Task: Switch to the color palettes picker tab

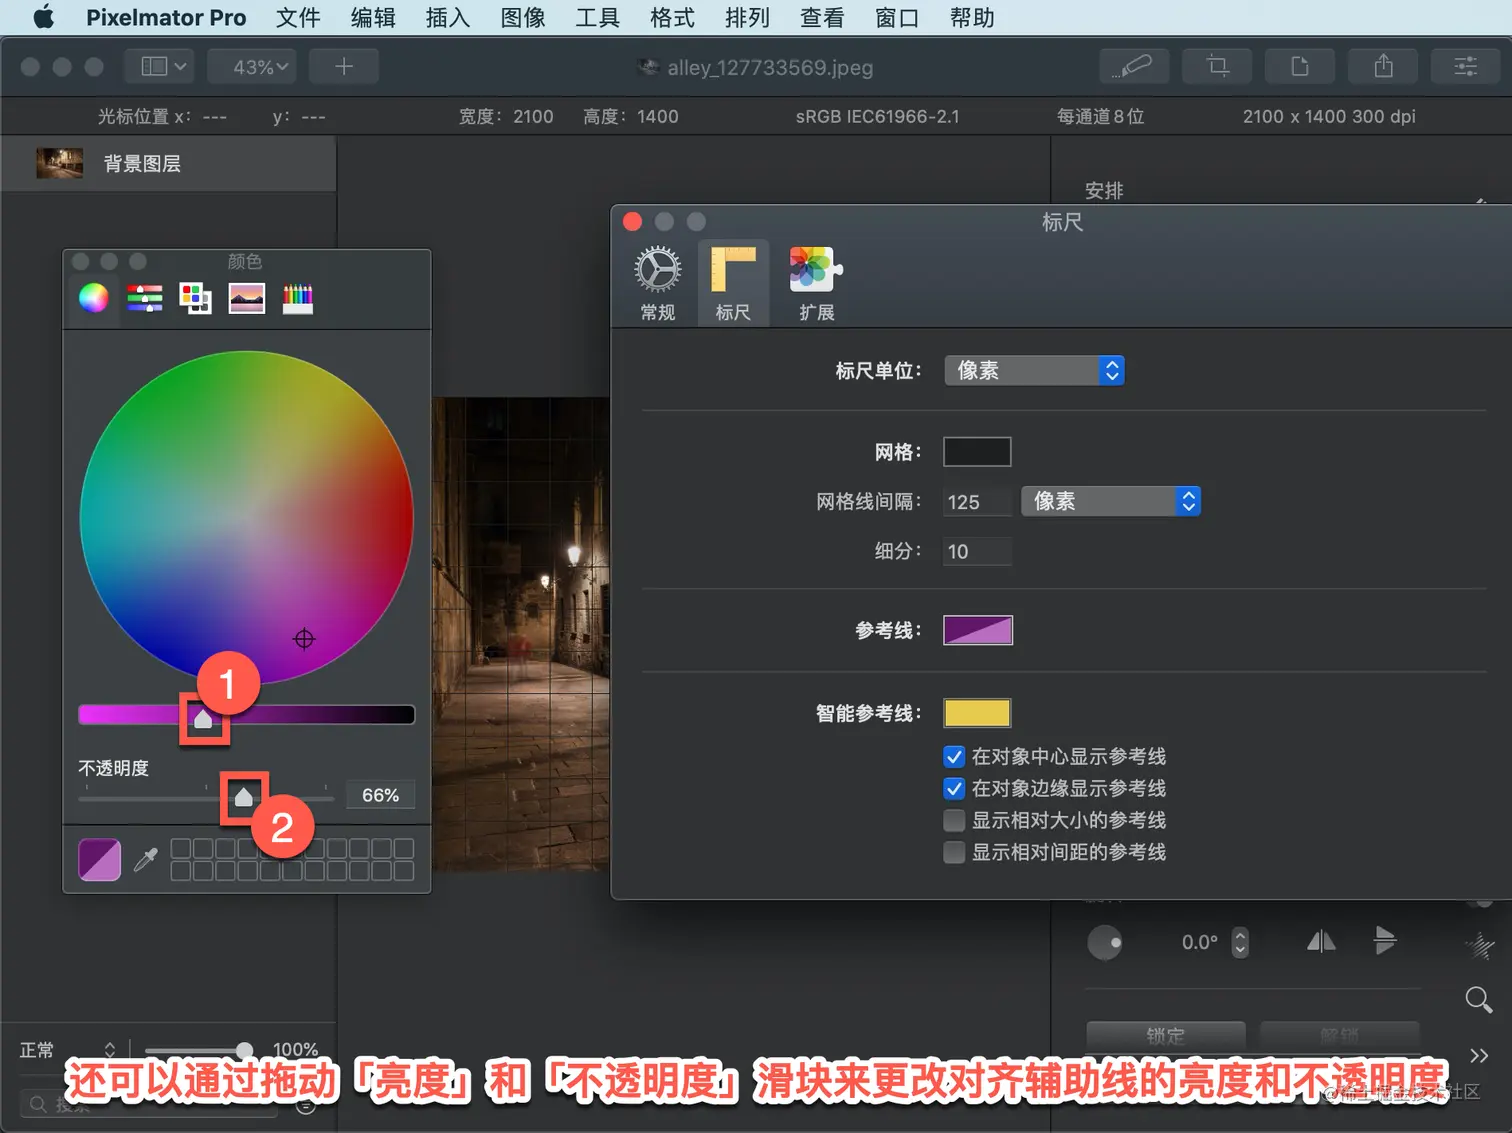Action: [x=195, y=298]
